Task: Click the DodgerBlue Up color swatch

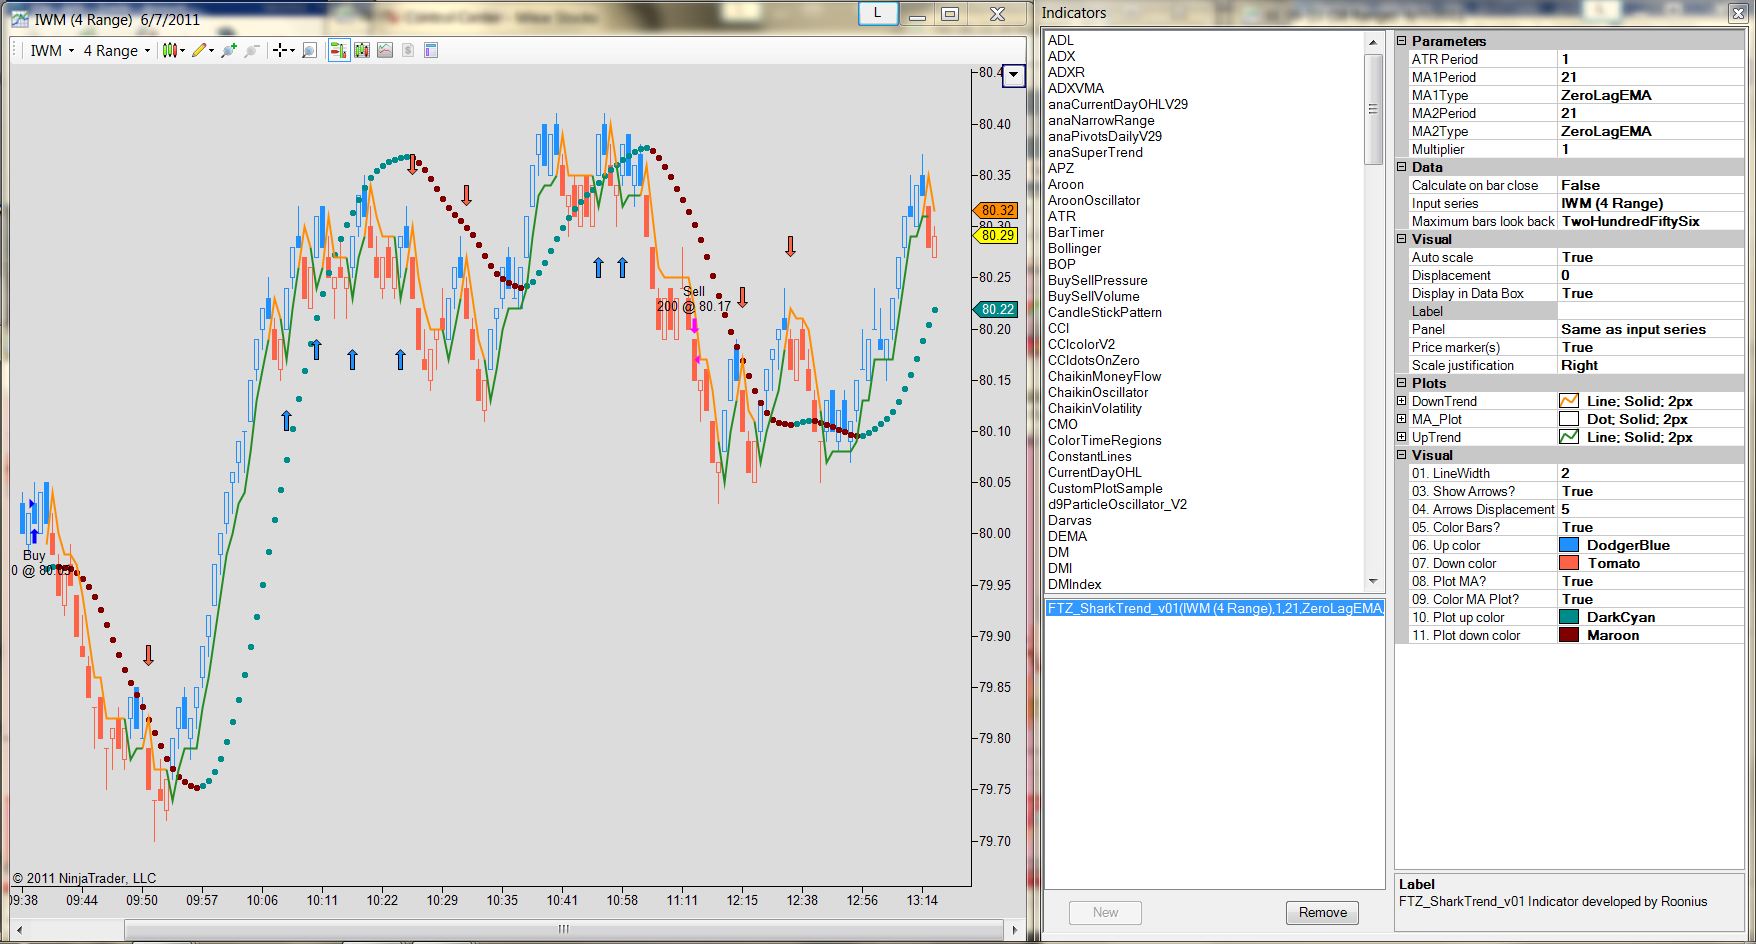Action: point(1569,545)
